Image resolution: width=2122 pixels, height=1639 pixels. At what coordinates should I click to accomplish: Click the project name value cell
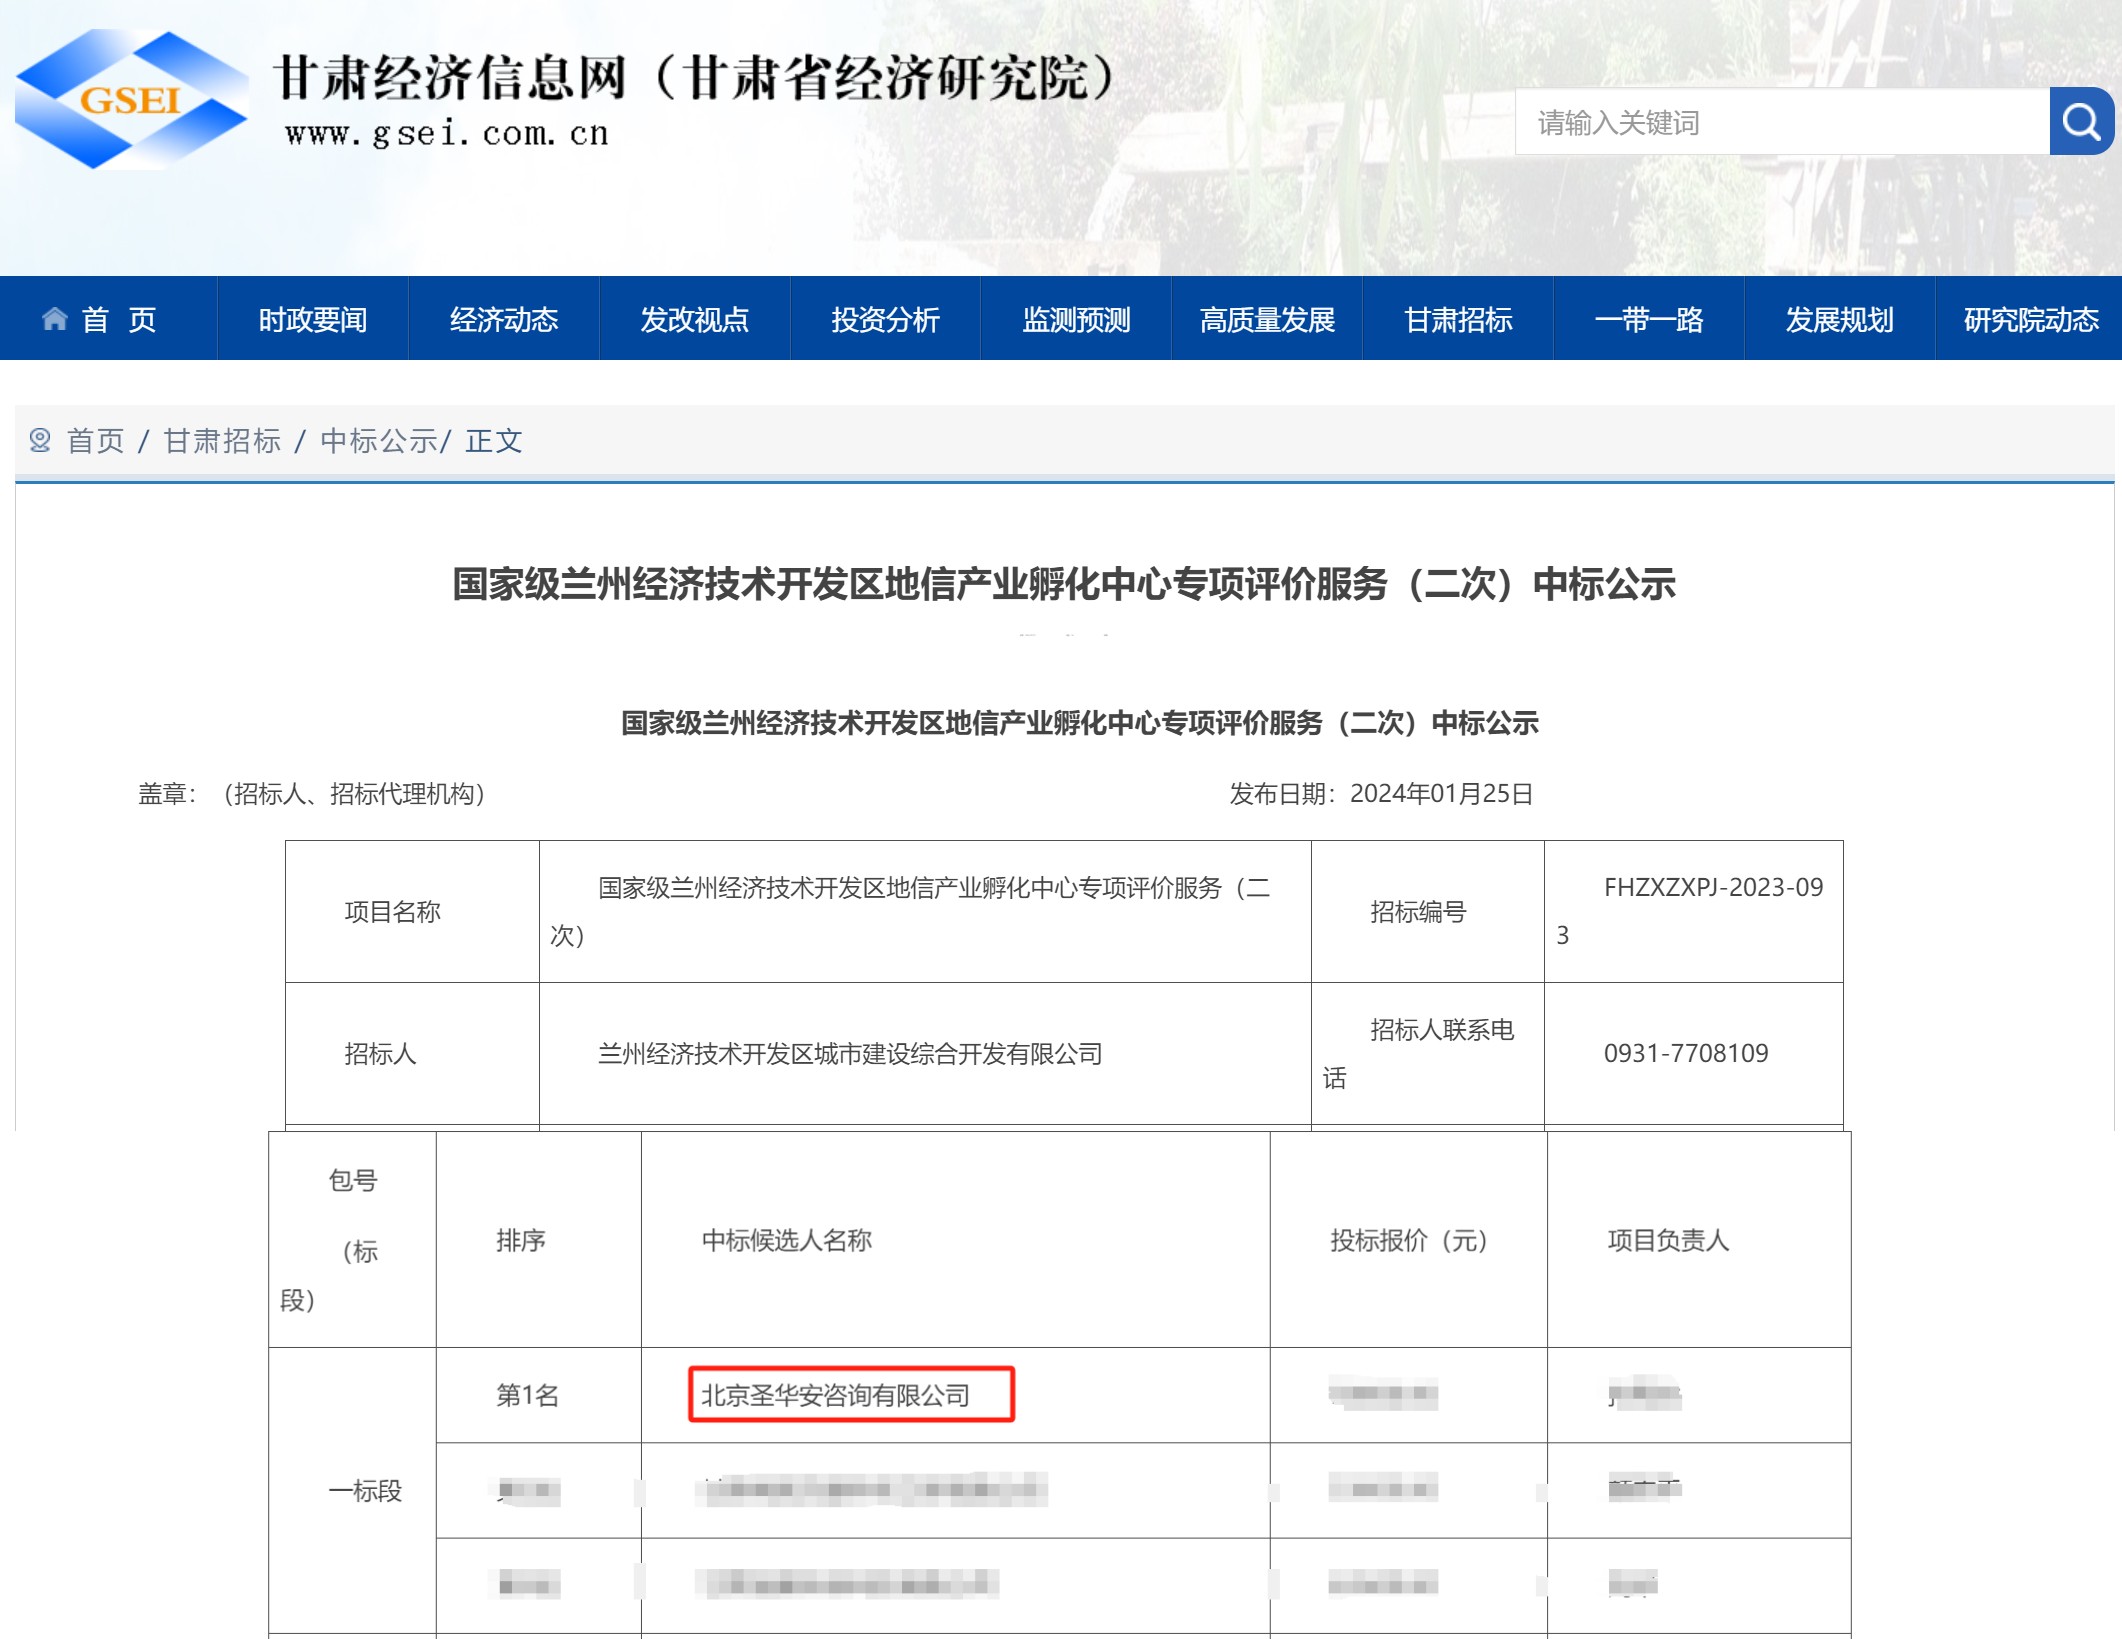pyautogui.click(x=925, y=912)
